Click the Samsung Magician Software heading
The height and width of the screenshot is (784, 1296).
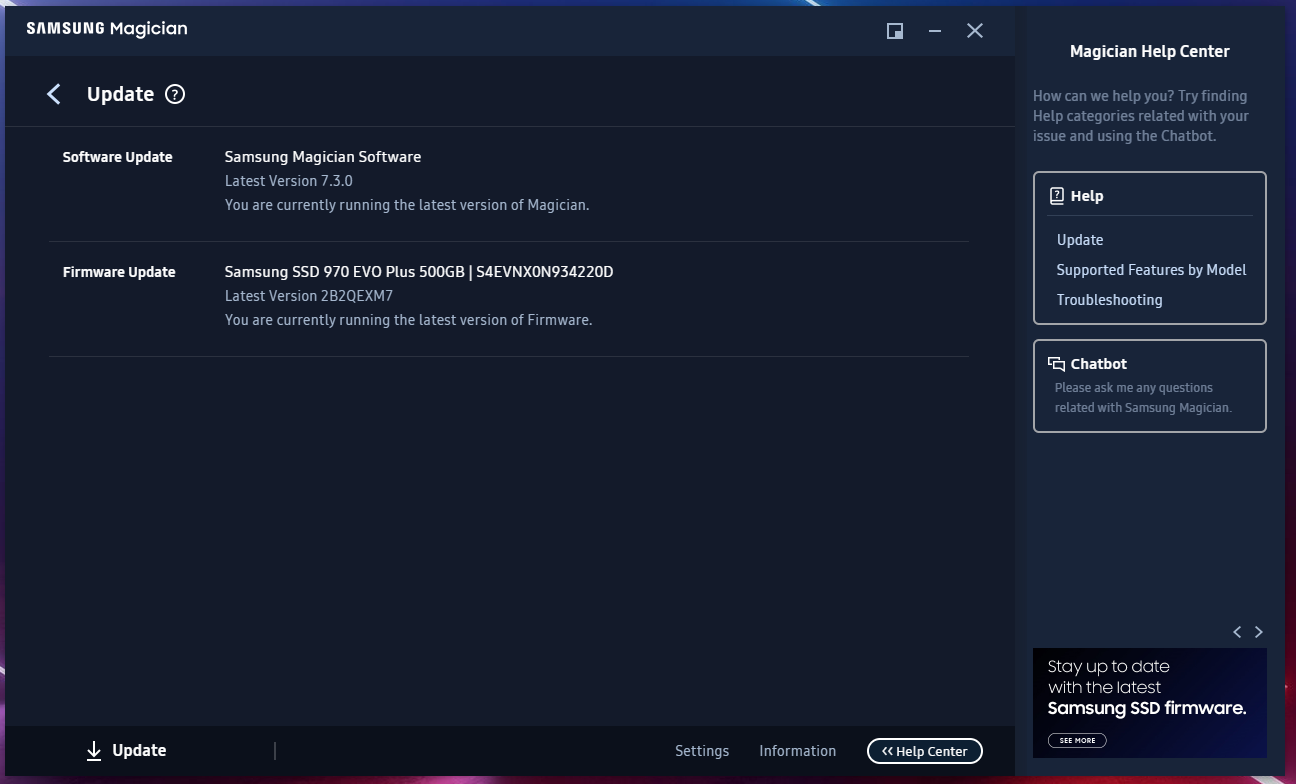tap(323, 157)
